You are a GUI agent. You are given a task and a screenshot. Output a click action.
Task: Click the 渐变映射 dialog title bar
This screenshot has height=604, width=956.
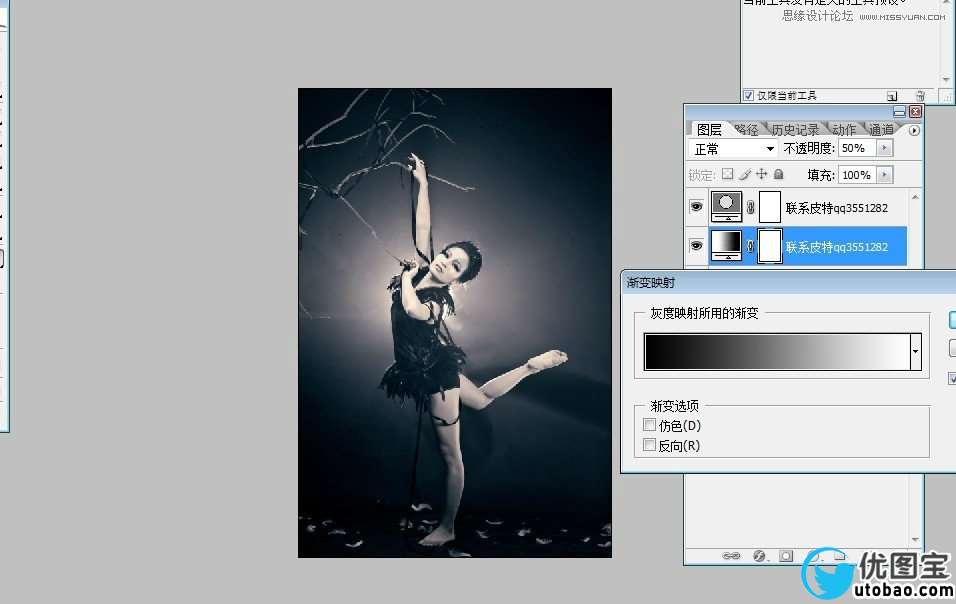[x=788, y=282]
